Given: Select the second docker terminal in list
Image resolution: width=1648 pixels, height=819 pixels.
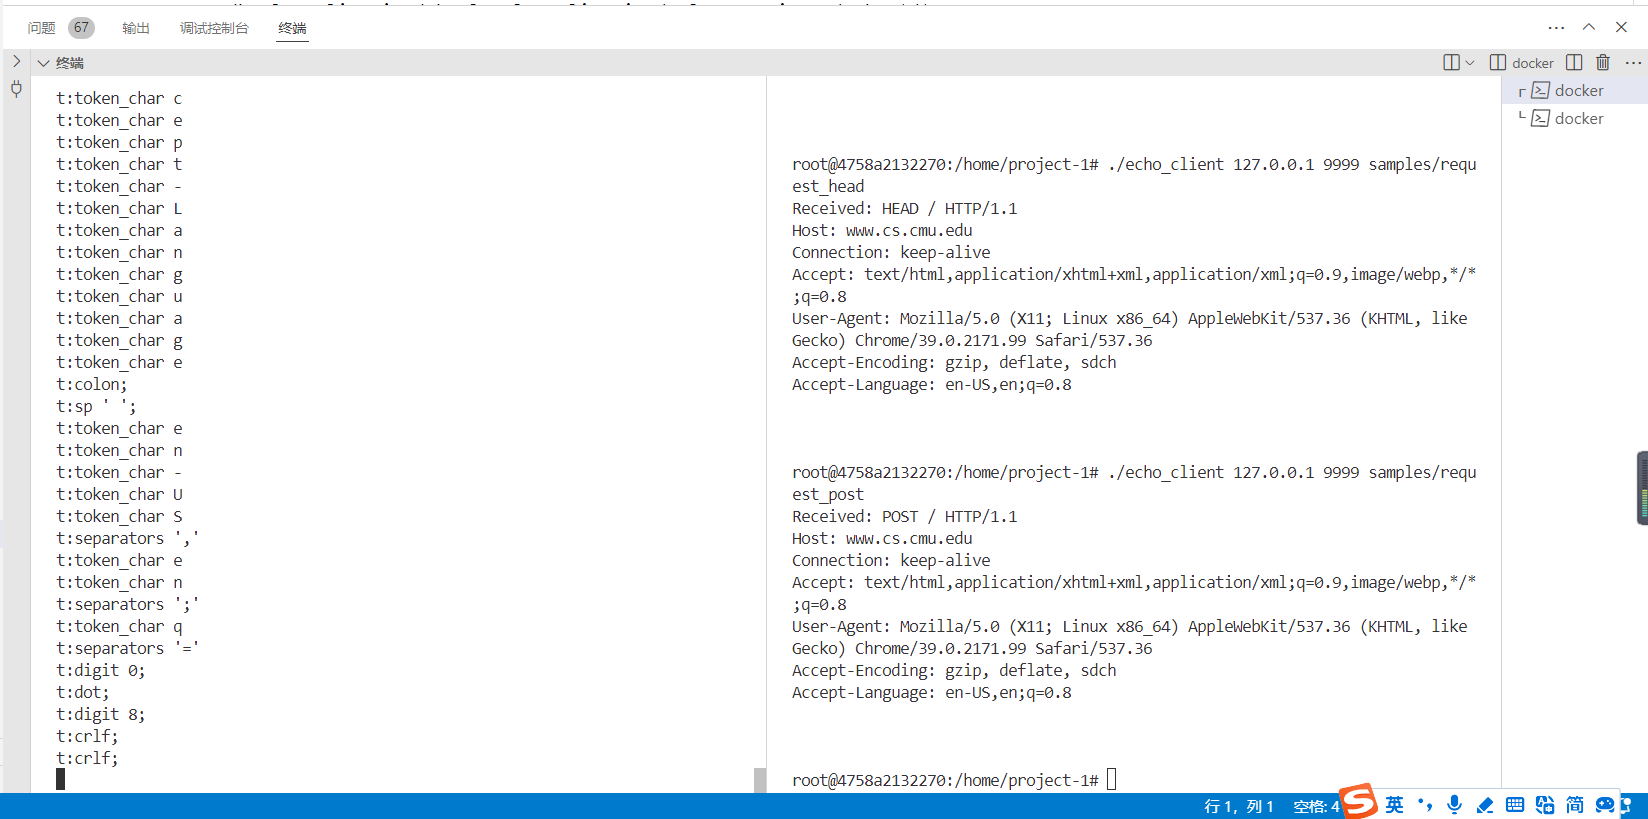Looking at the screenshot, I should pyautogui.click(x=1578, y=118).
